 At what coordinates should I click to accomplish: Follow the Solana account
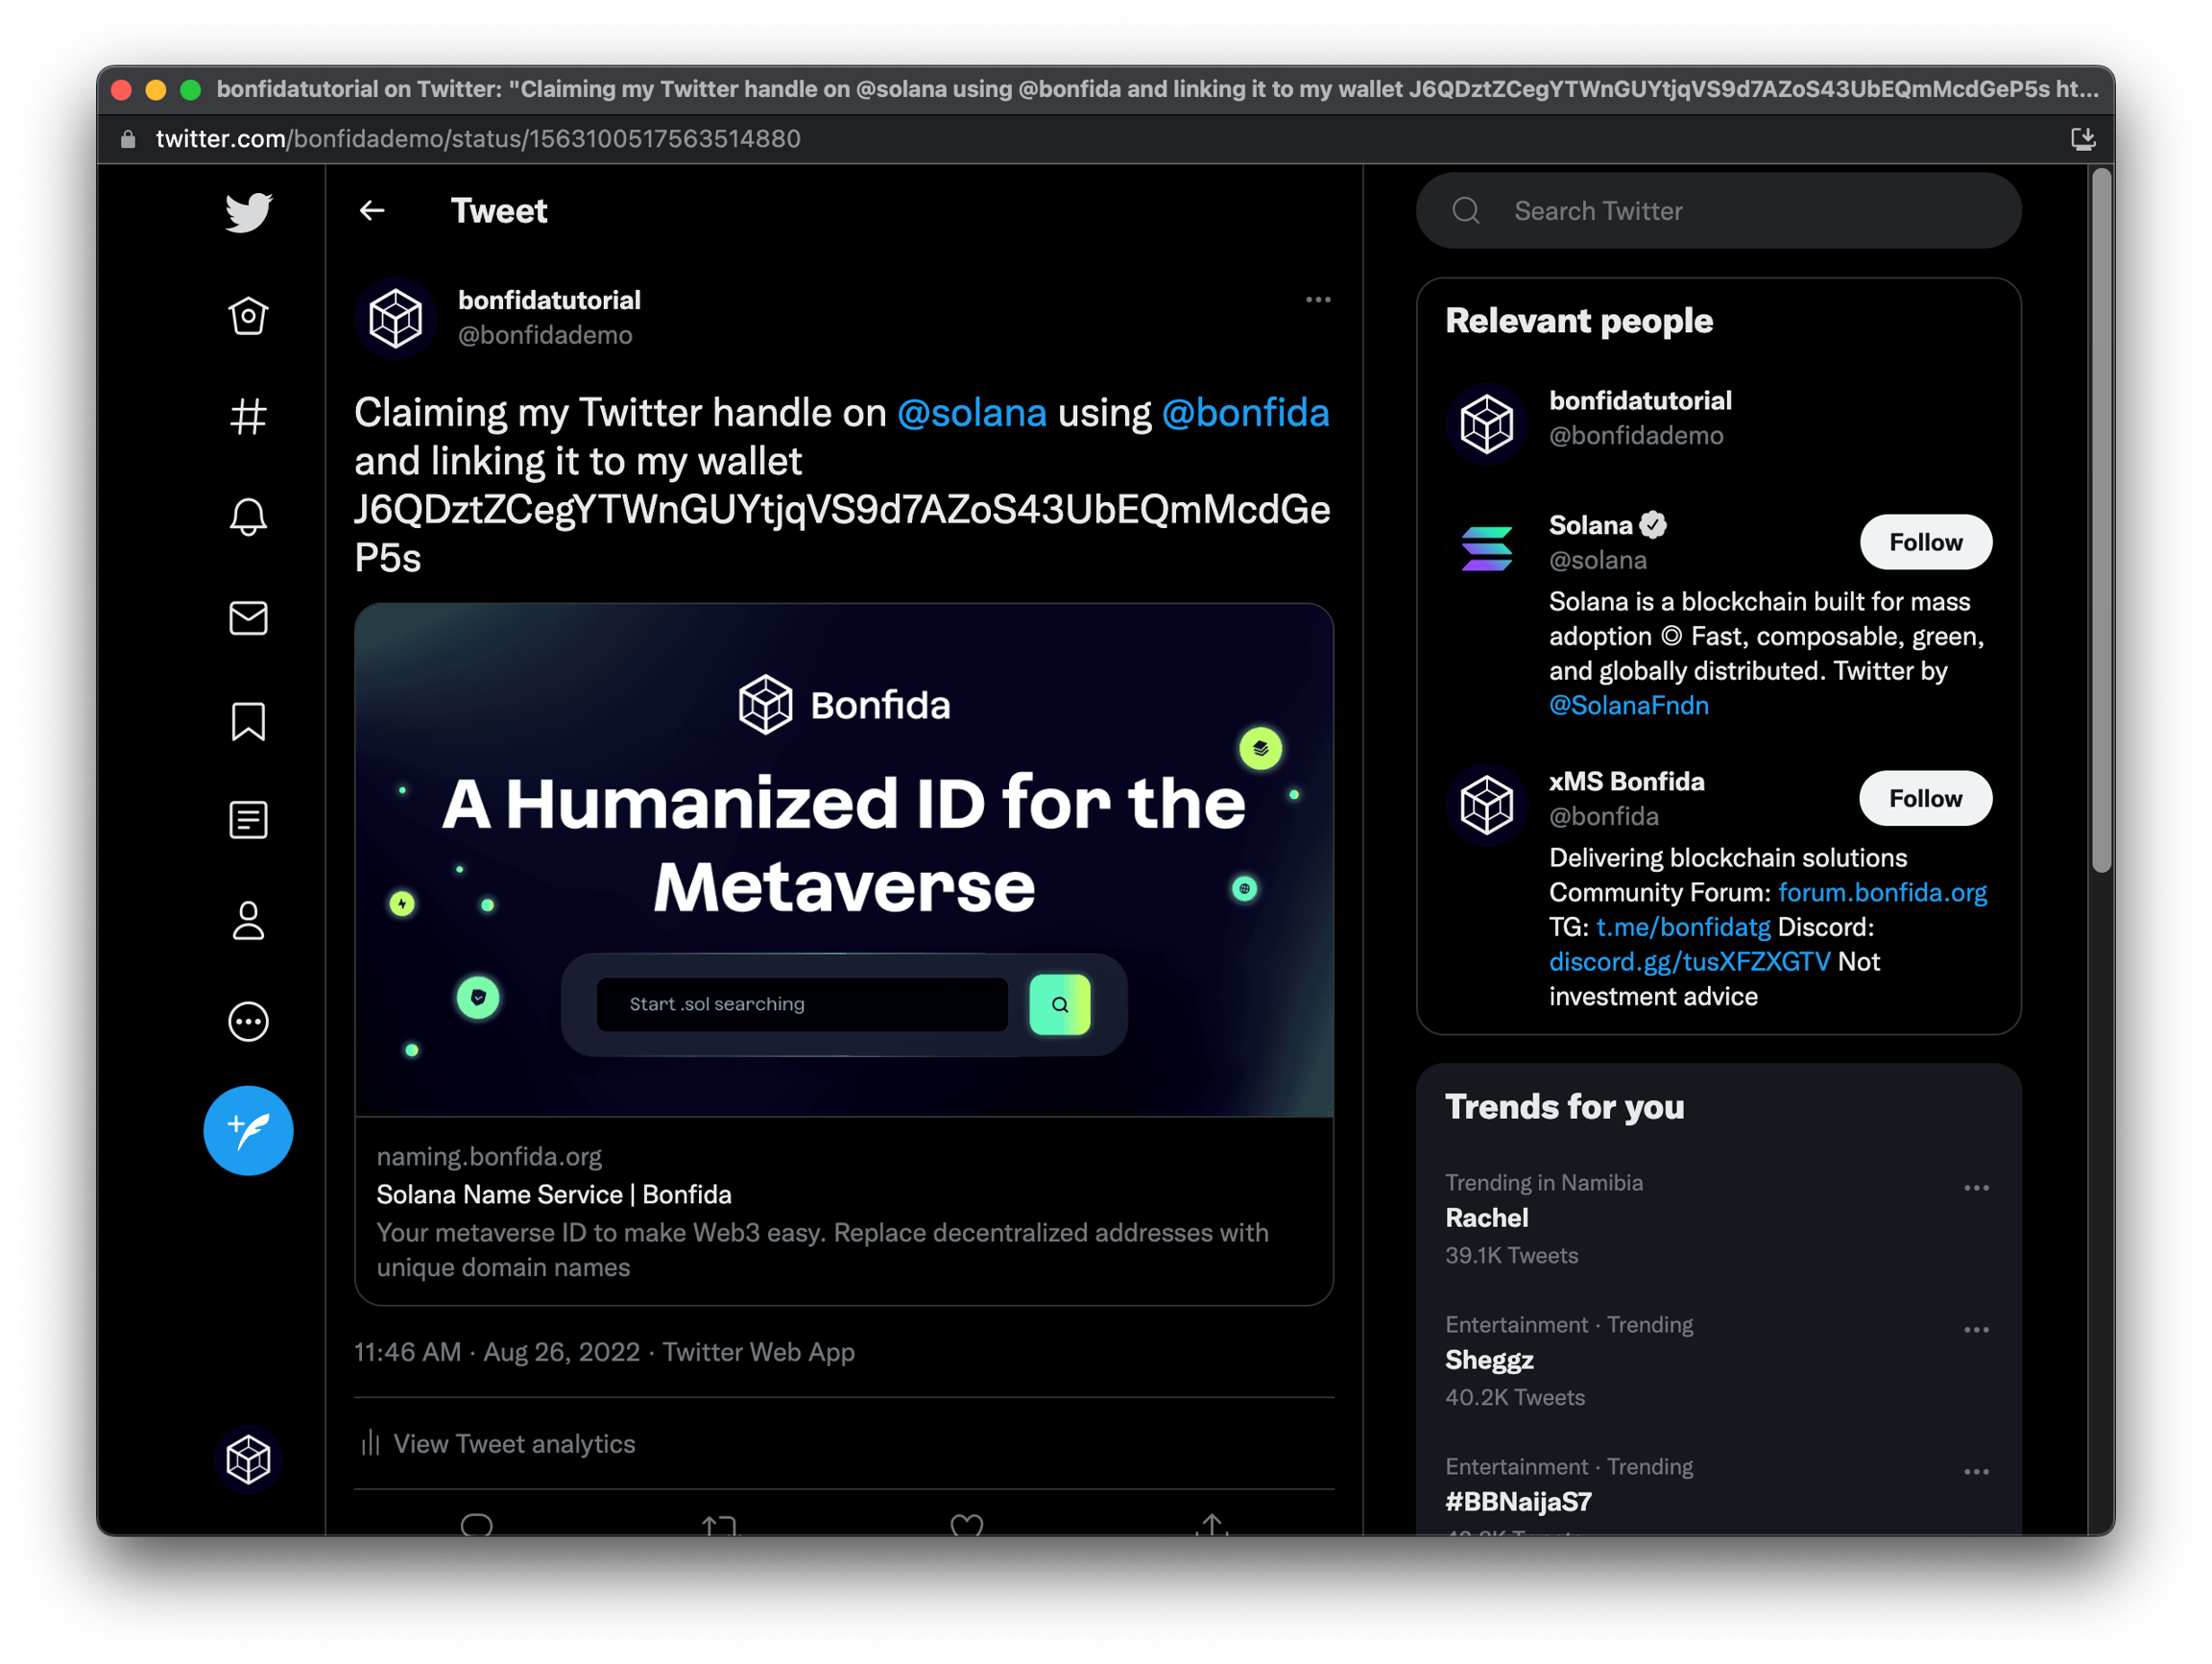coord(1924,542)
